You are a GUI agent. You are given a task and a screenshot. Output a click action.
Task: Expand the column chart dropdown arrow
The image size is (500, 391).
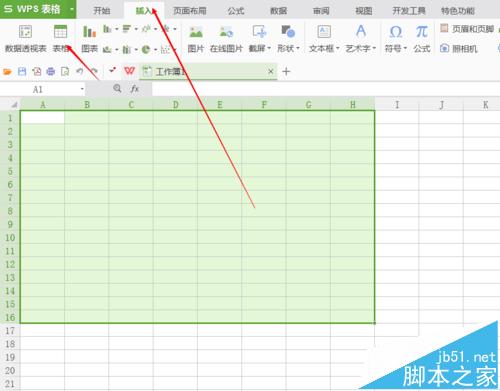[x=117, y=29]
